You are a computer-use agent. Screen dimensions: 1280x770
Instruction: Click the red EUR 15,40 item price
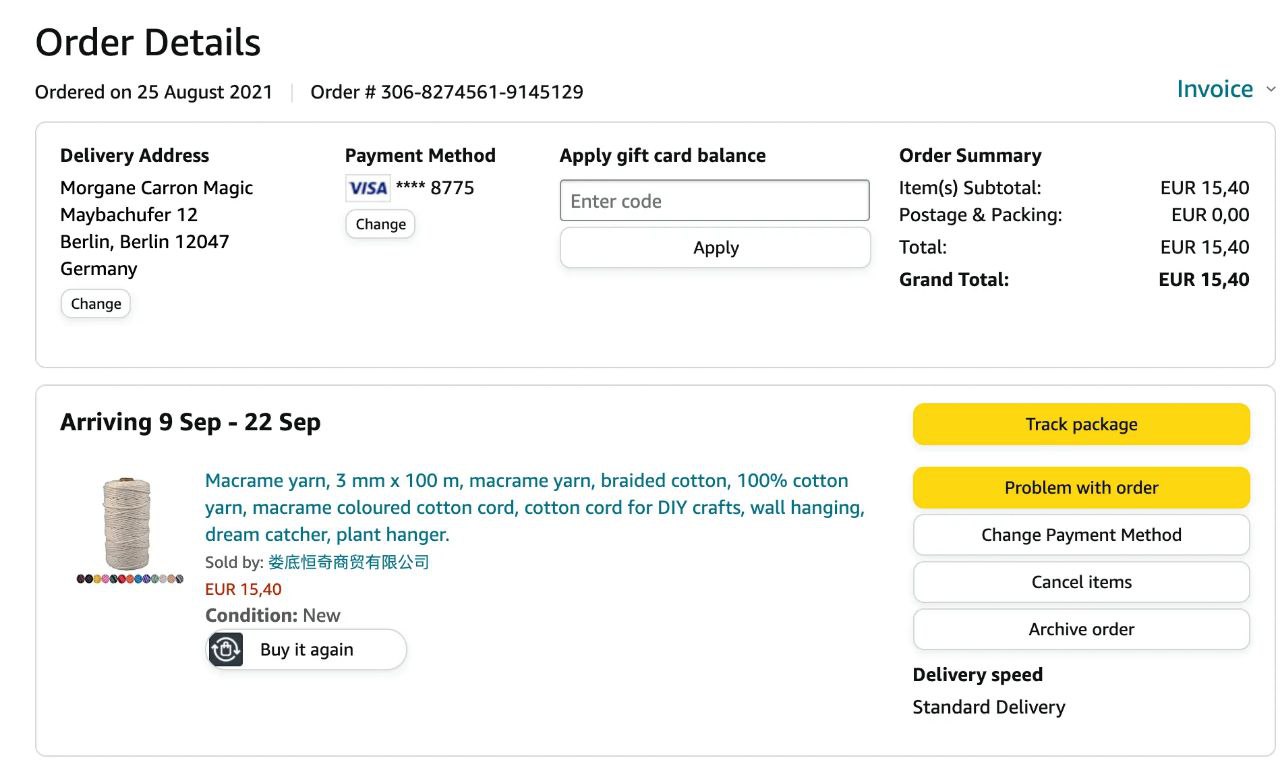pyautogui.click(x=243, y=589)
